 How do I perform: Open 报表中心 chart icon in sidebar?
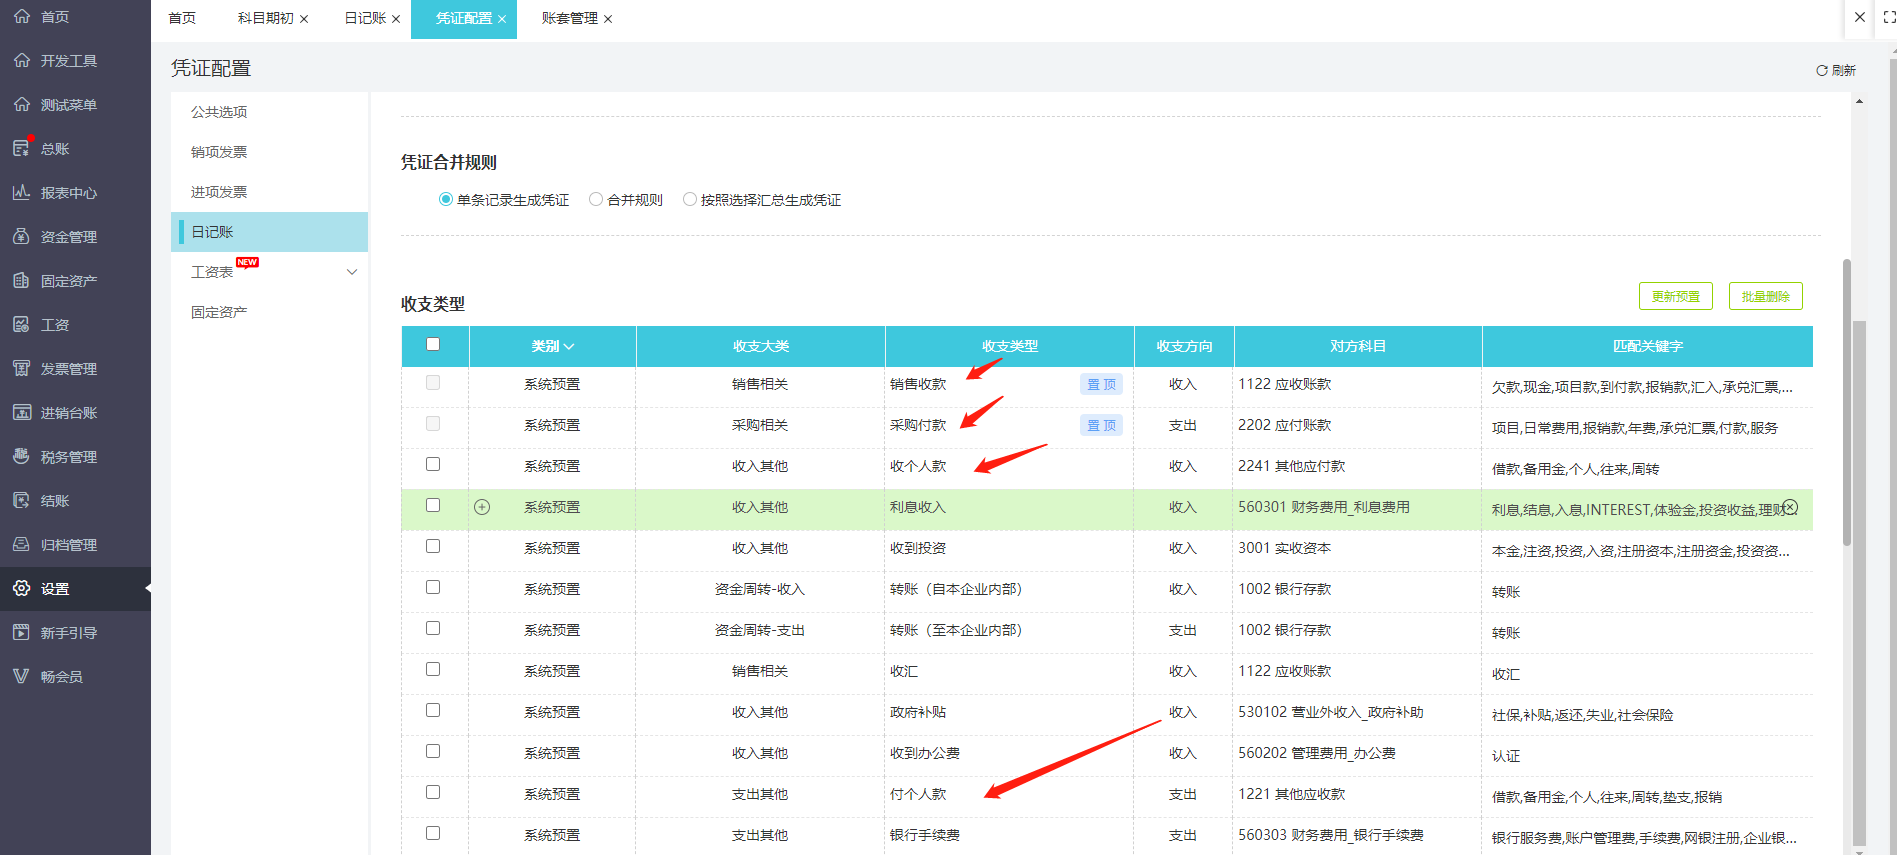22,192
